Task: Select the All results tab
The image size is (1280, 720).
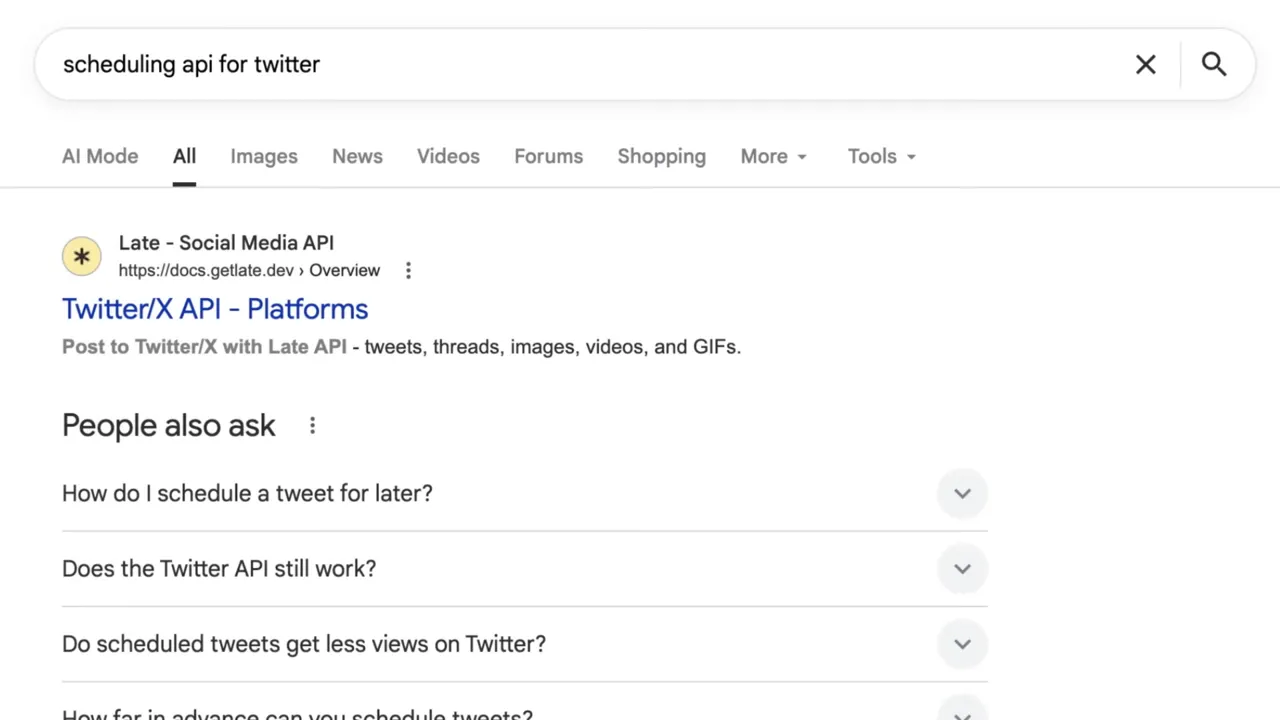Action: 184,156
